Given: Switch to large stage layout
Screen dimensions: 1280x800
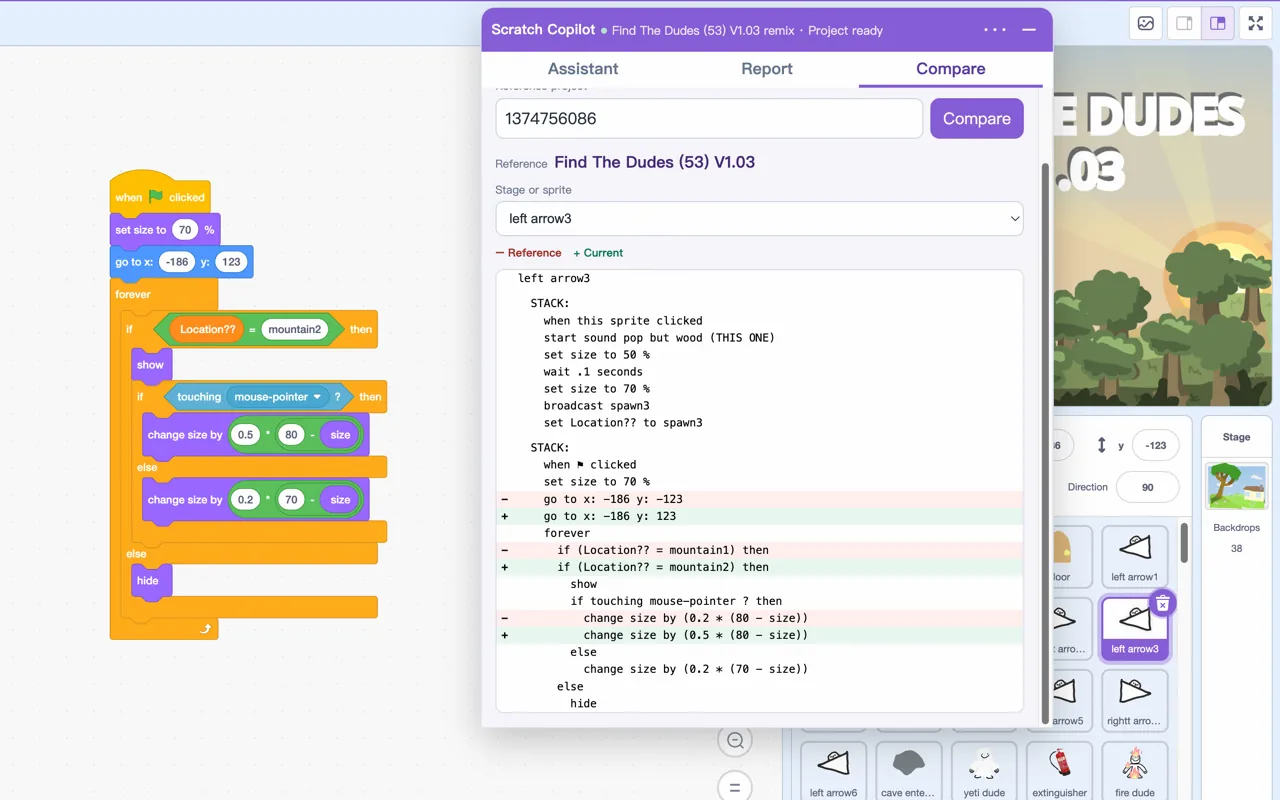Looking at the screenshot, I should [x=1217, y=23].
